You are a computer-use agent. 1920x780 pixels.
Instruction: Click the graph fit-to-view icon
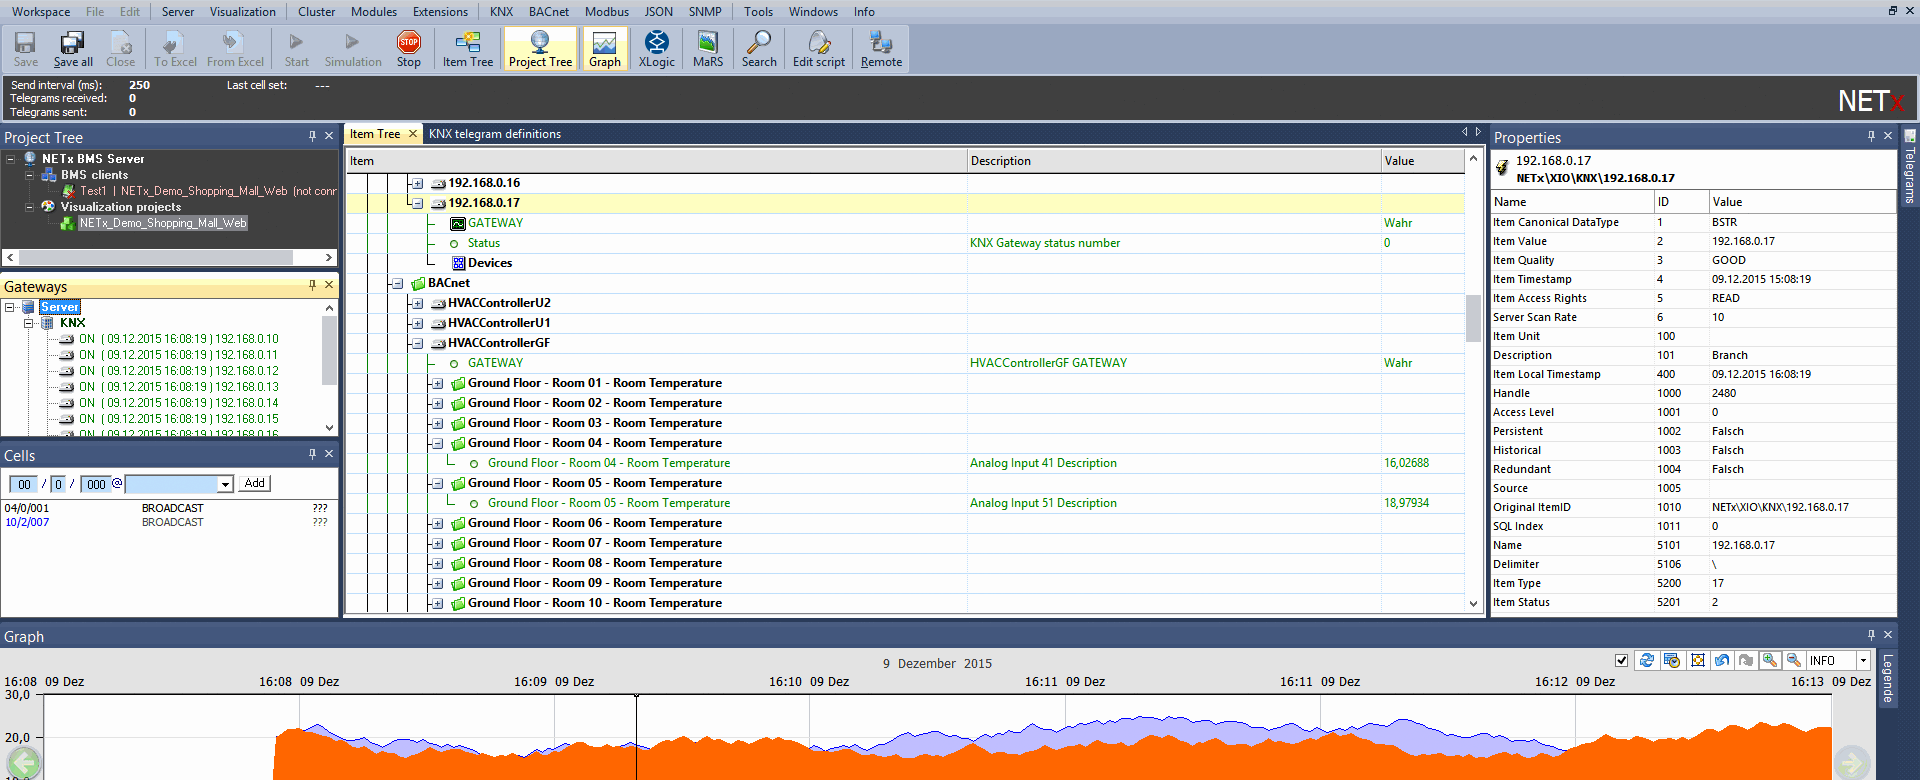pos(1697,660)
